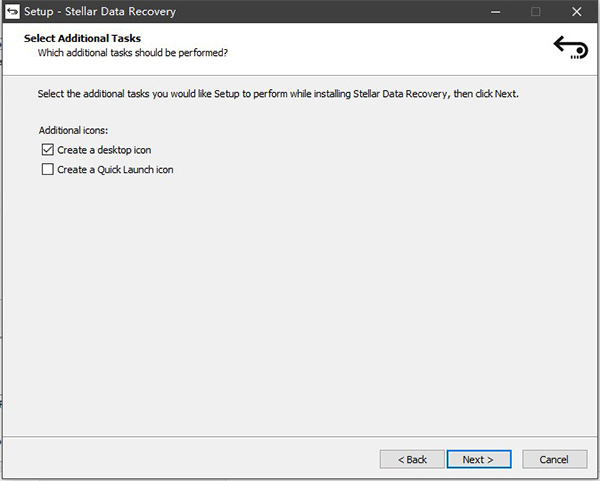Click the greyed-out maximize button
Screen dimensions: 600x481
536,12
